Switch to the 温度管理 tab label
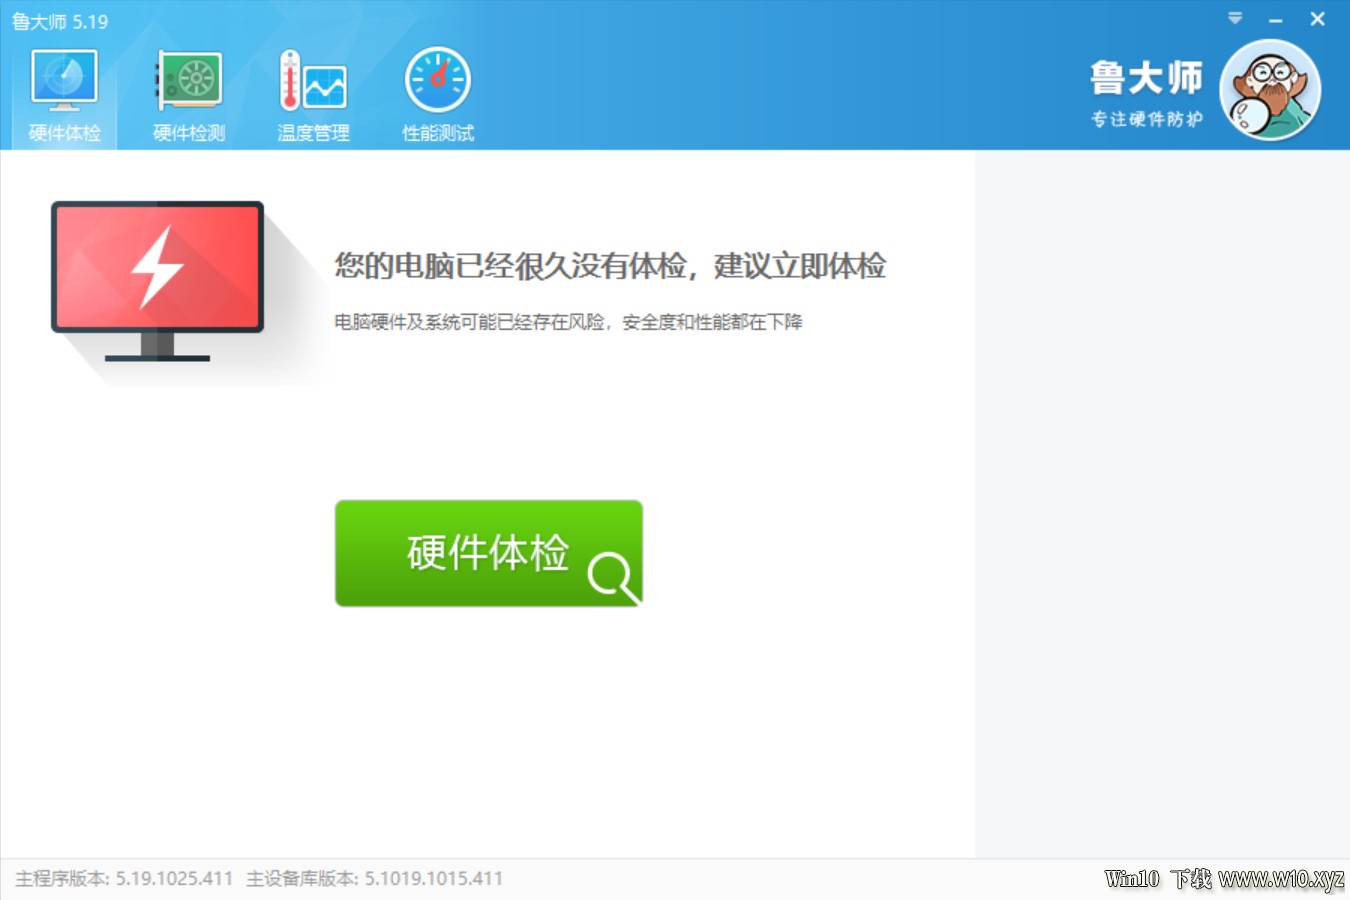Image resolution: width=1350 pixels, height=900 pixels. point(313,133)
